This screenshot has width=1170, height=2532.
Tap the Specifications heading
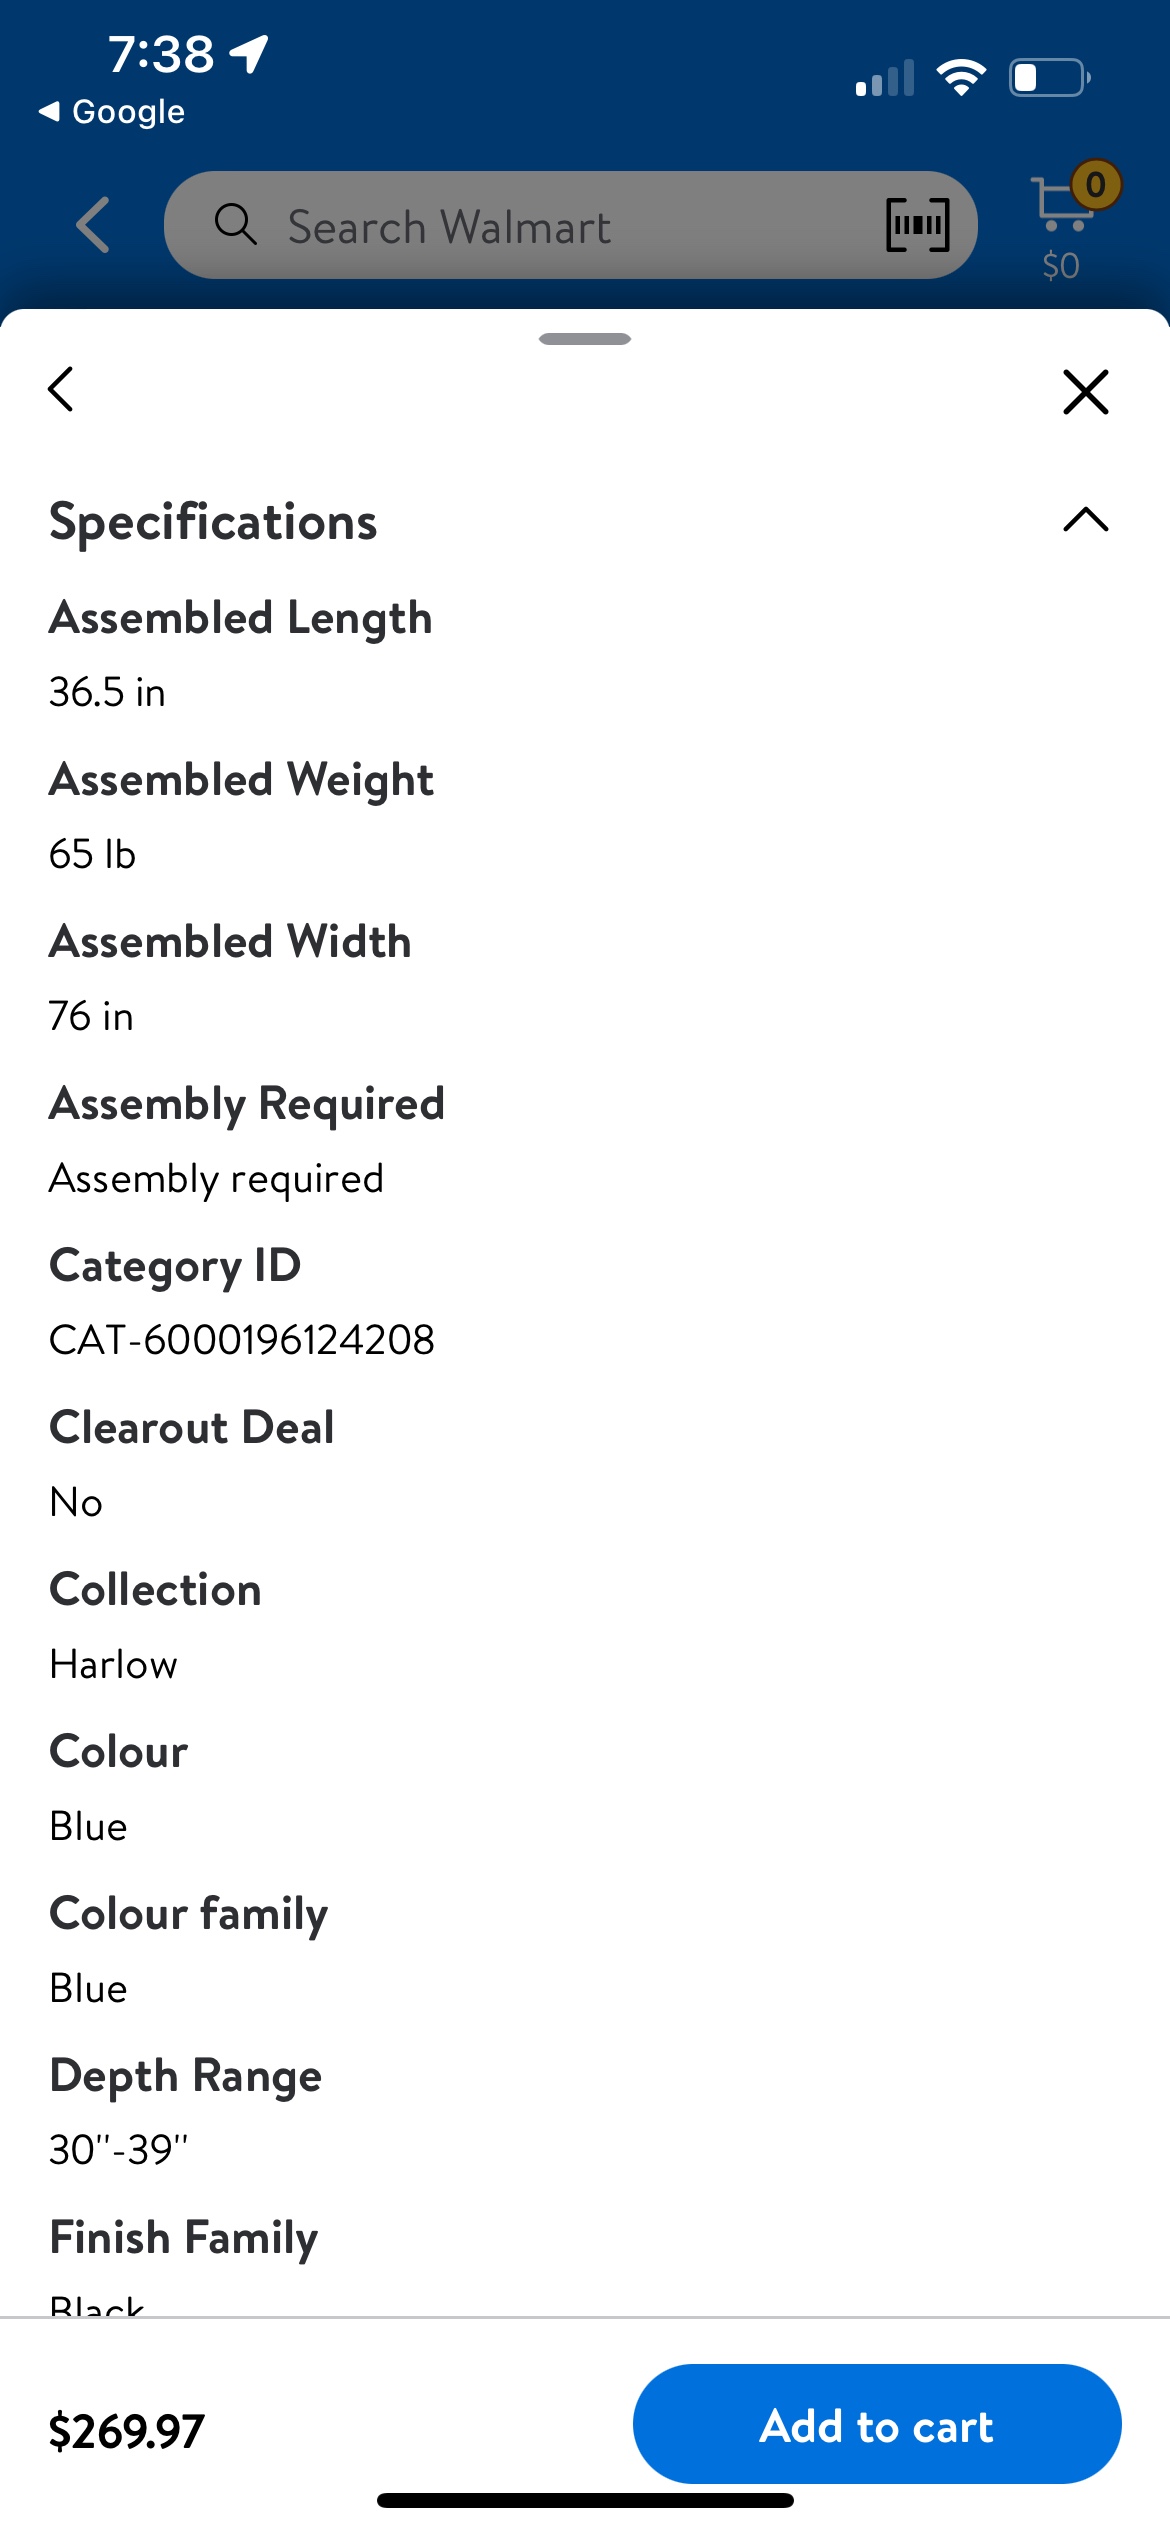(213, 522)
